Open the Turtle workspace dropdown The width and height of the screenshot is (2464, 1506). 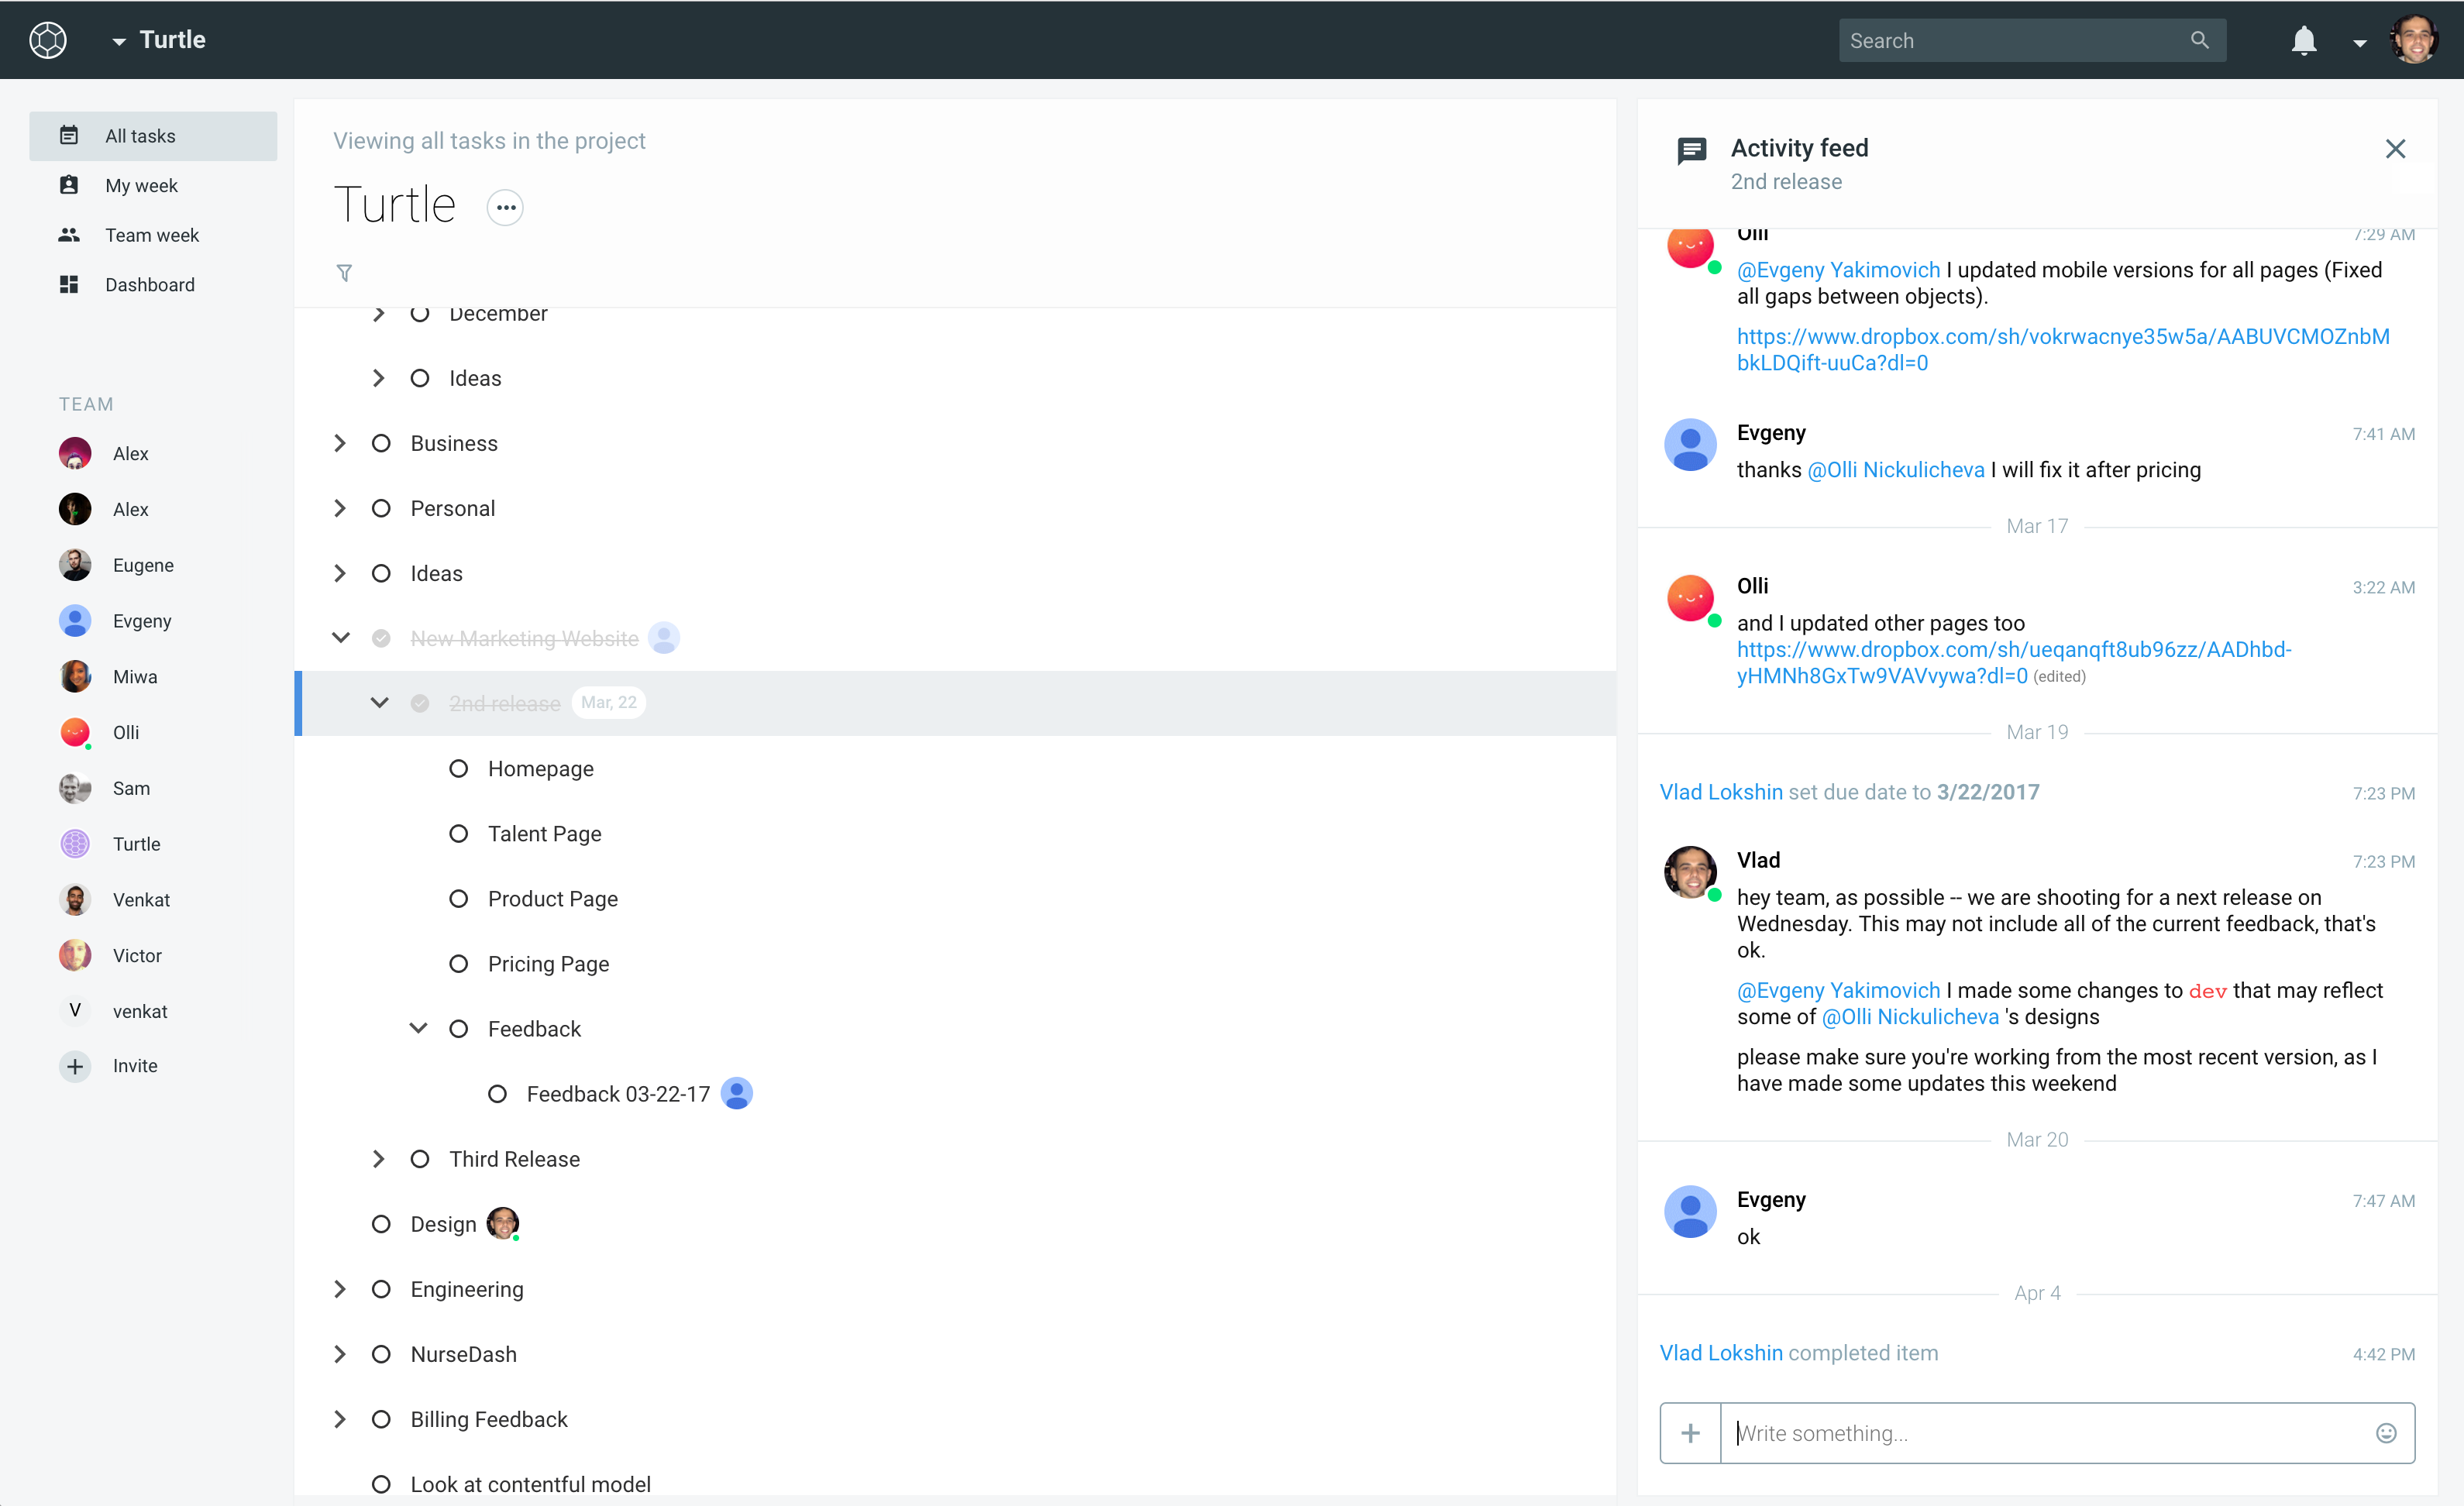(119, 41)
